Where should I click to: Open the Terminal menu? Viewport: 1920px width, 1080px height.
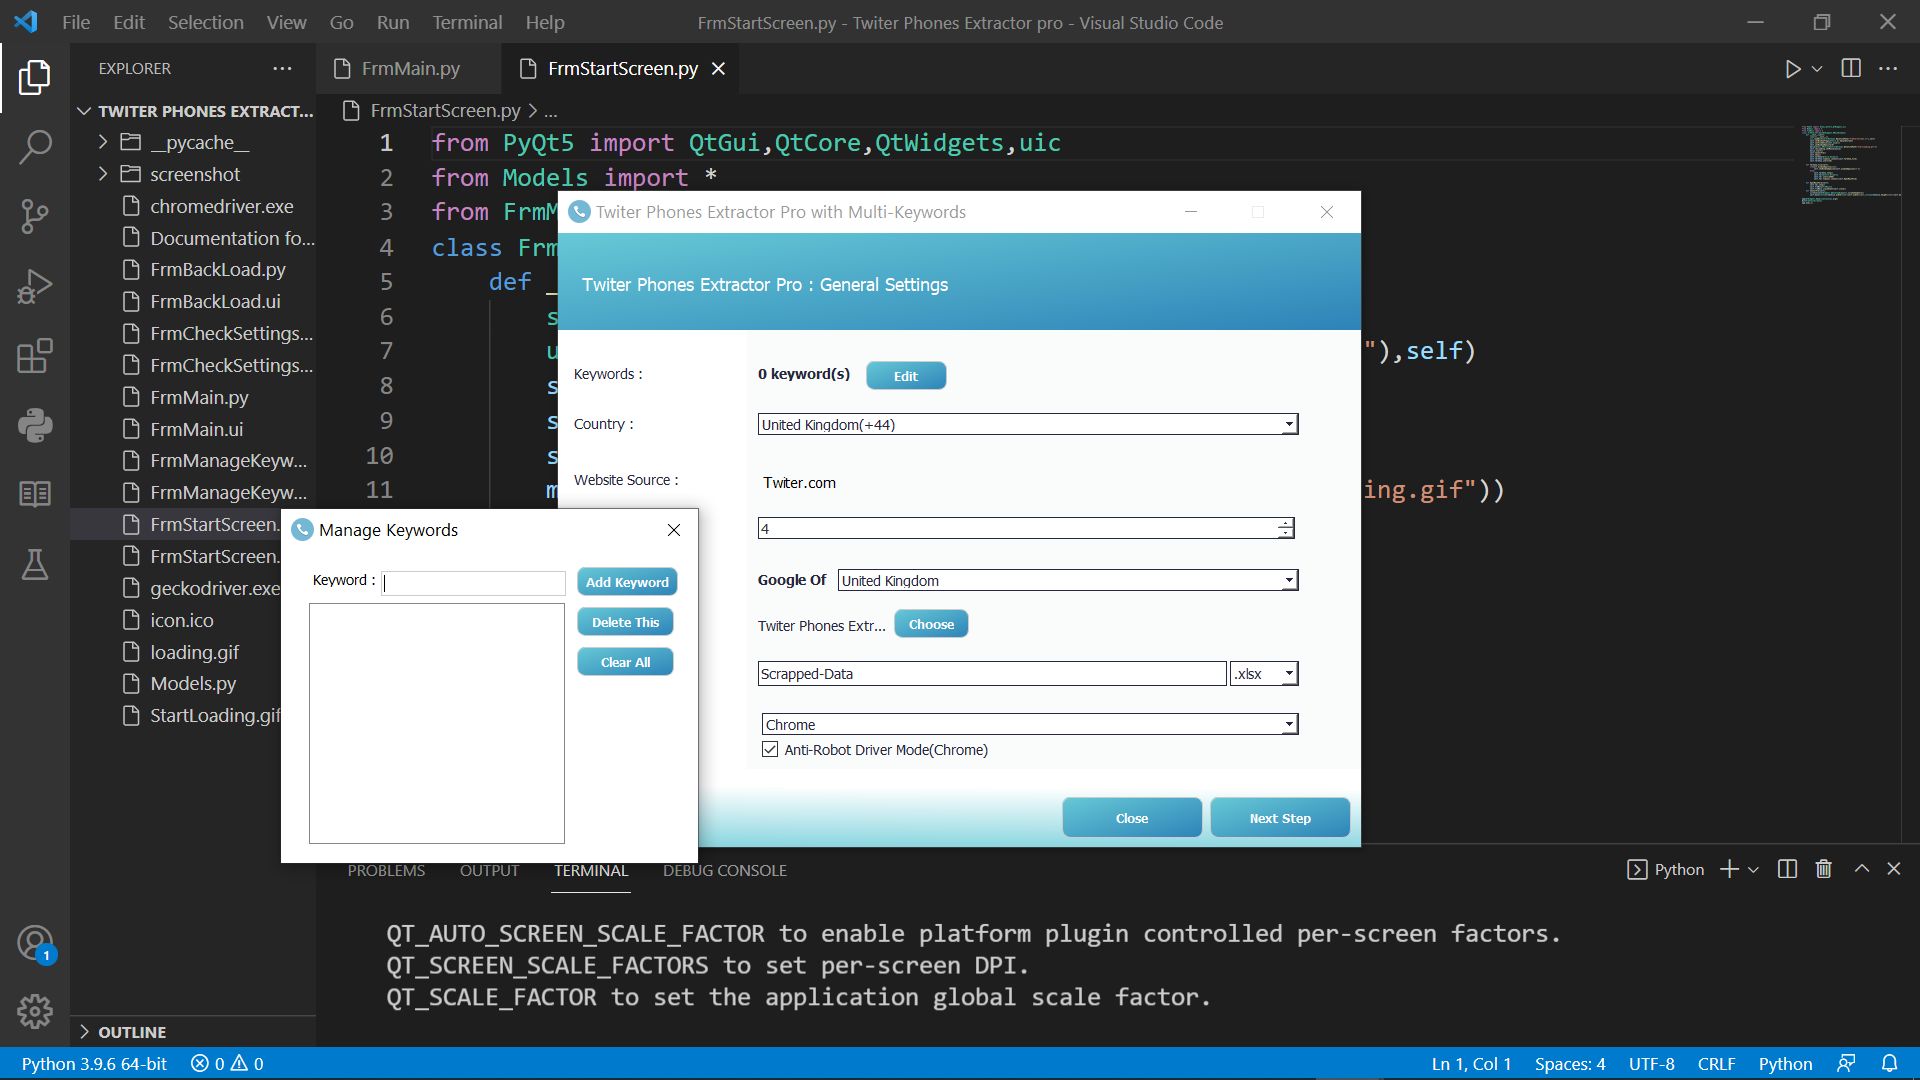(x=467, y=22)
